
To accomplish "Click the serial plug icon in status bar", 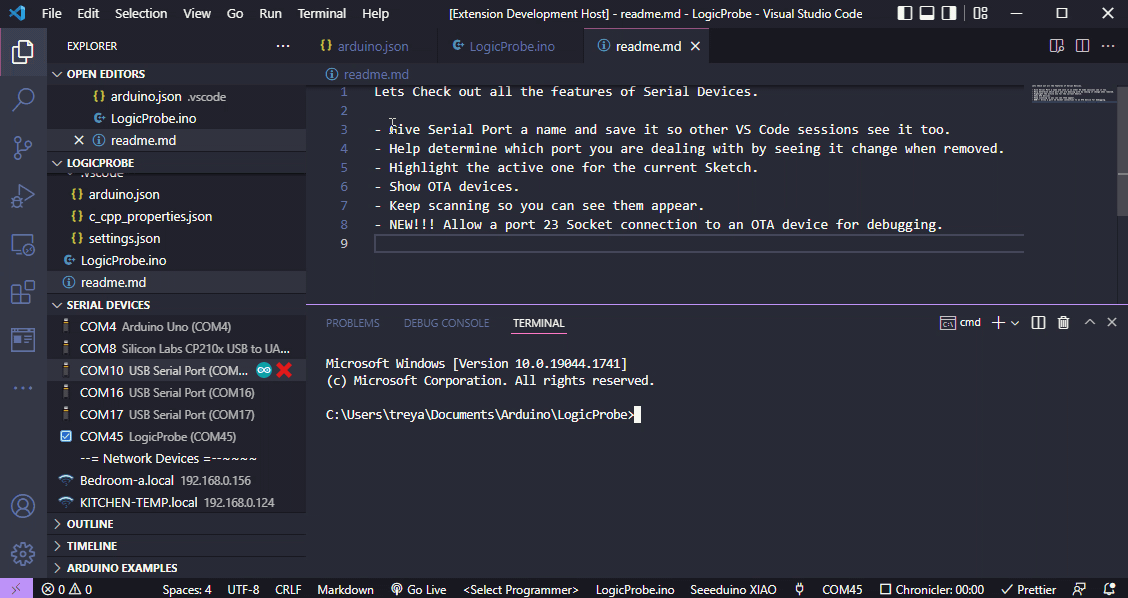I will click(x=799, y=589).
